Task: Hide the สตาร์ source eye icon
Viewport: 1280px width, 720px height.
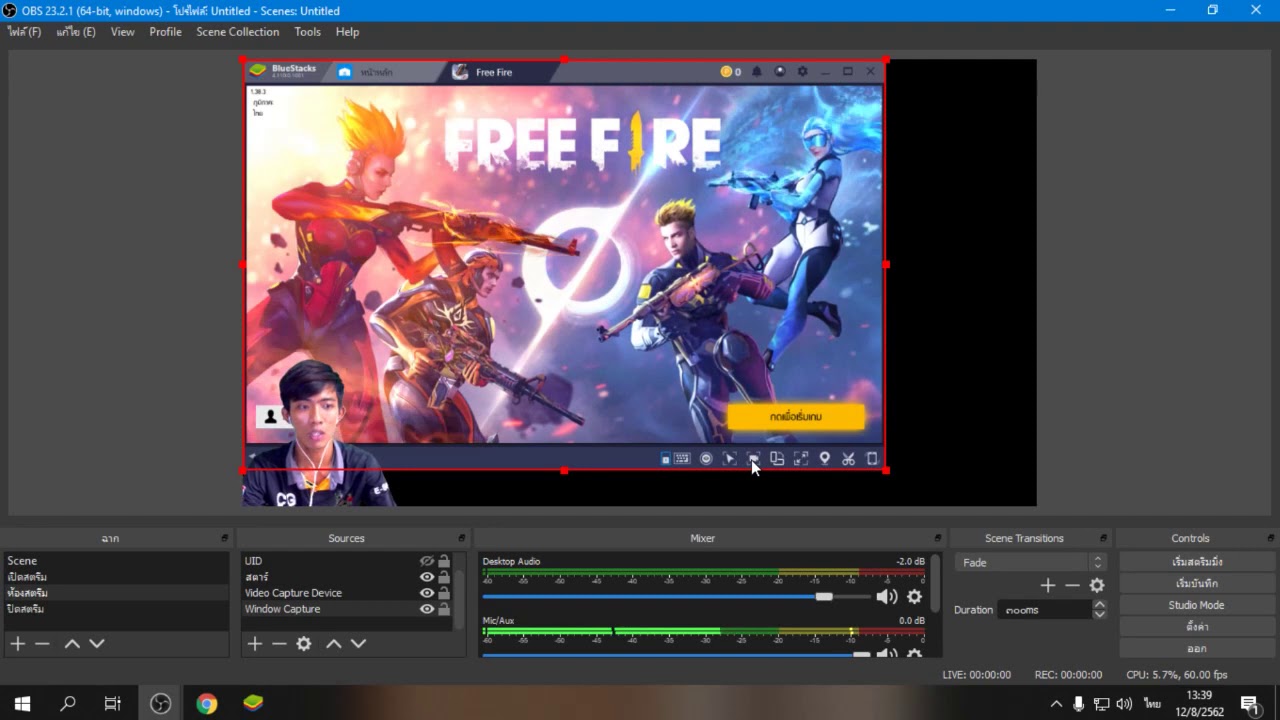Action: (427, 577)
